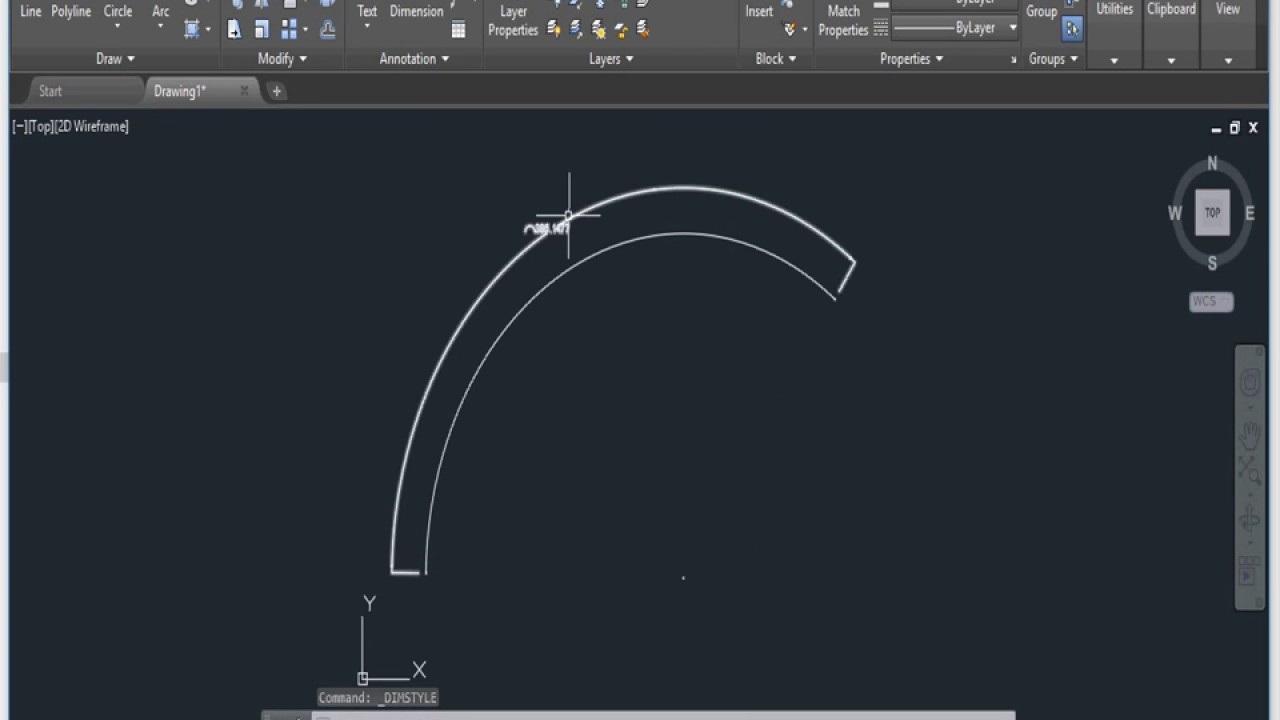1280x720 pixels.
Task: Switch to the Start tab
Action: 50,91
